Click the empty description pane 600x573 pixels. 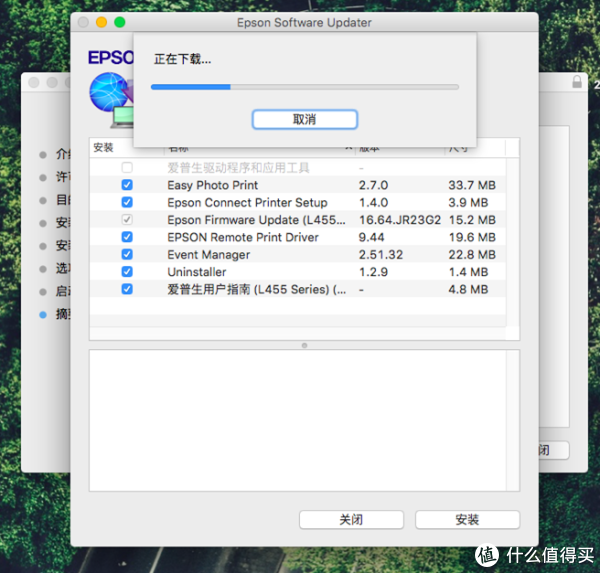(x=304, y=420)
